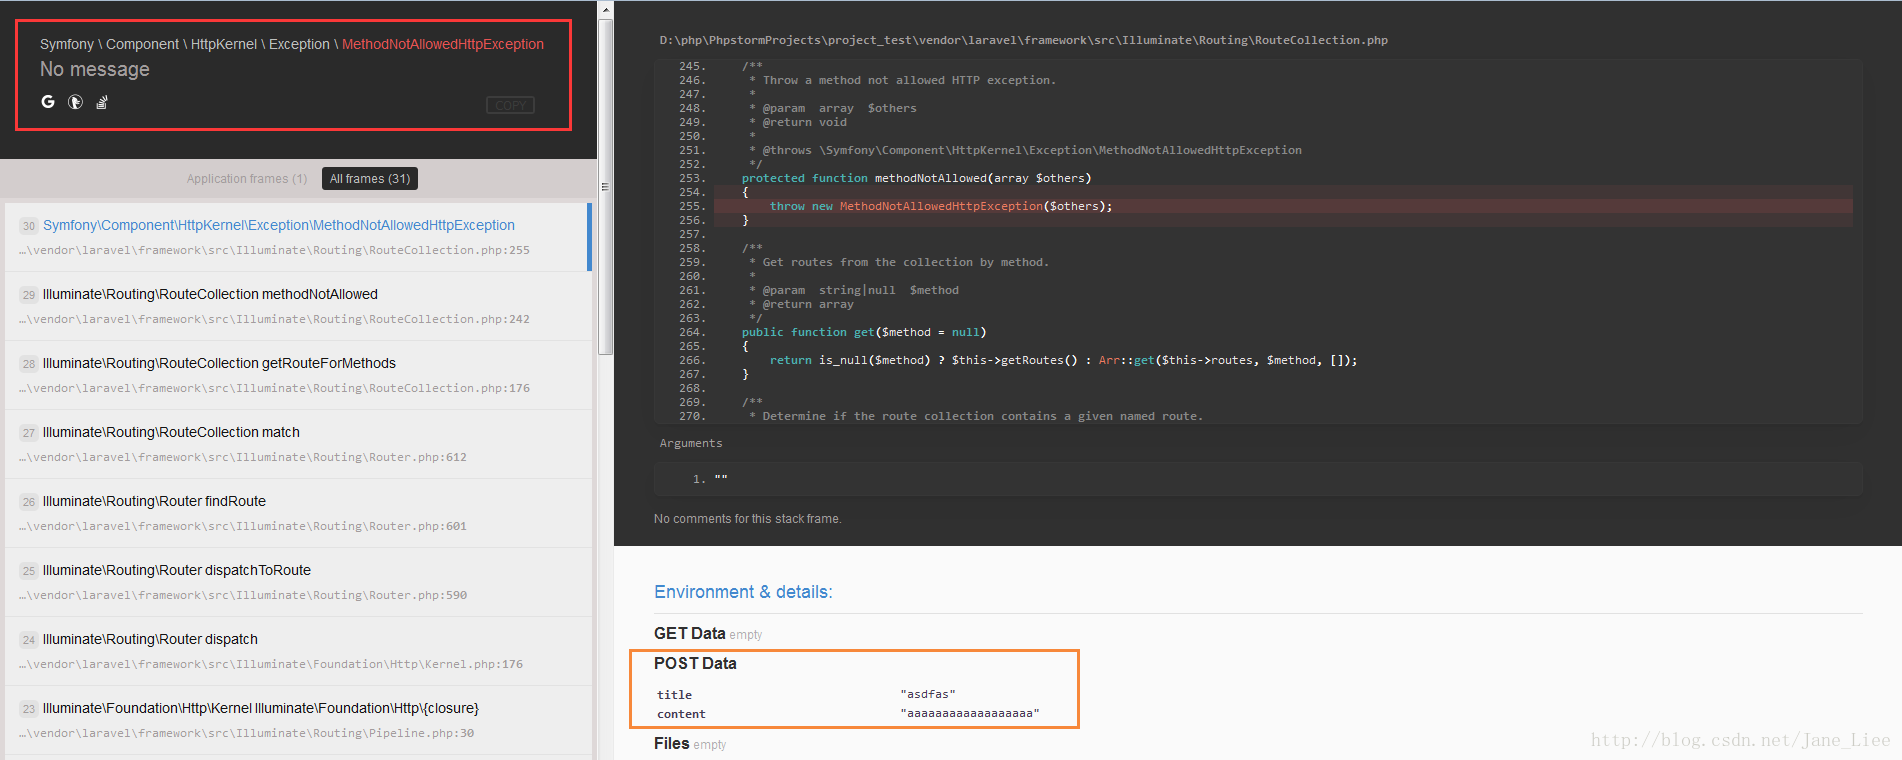Click the POST value "asdfas"

click(928, 694)
